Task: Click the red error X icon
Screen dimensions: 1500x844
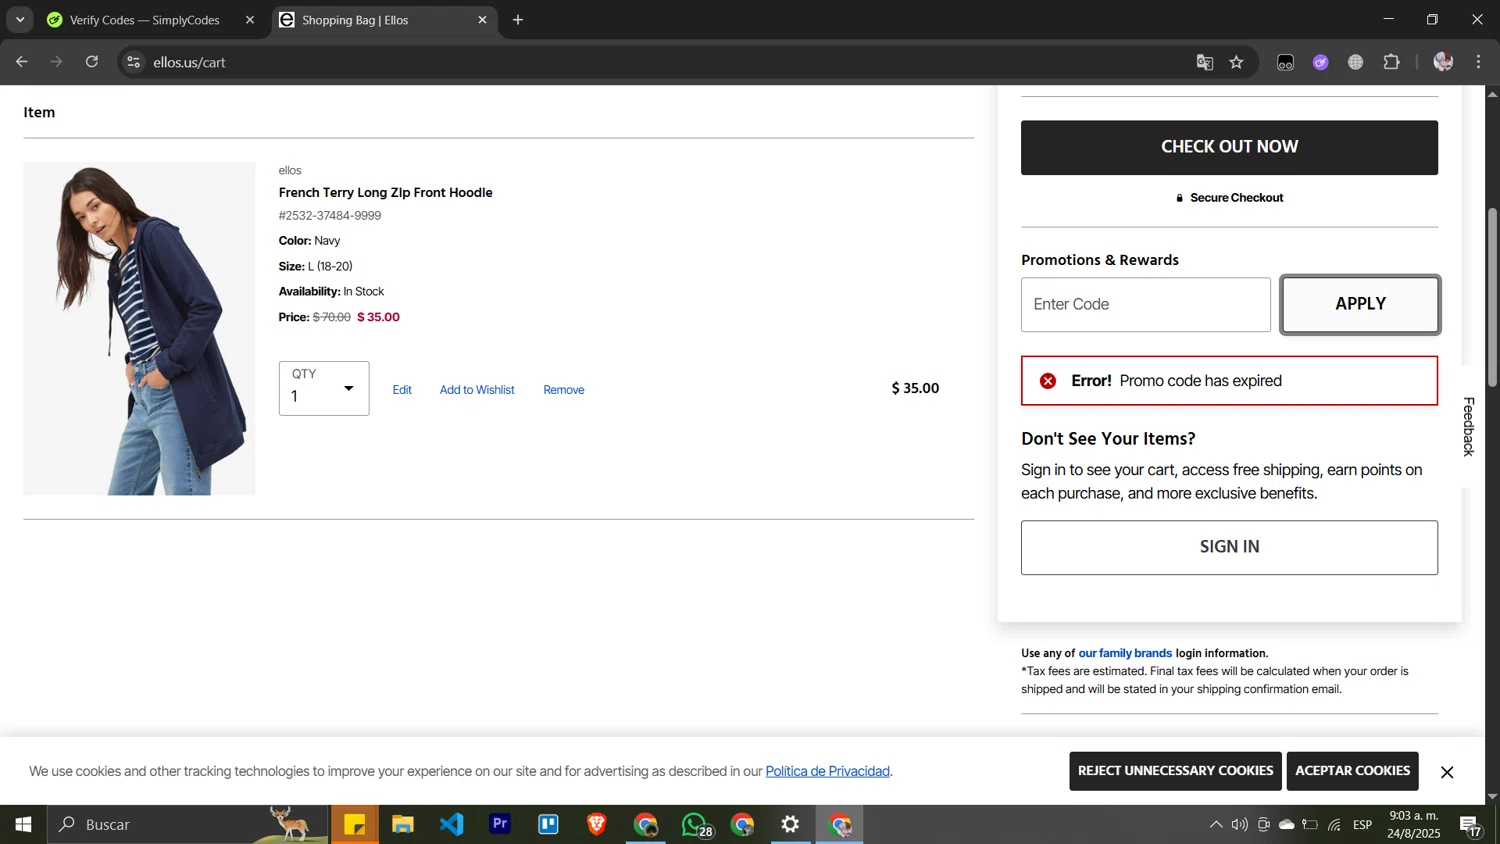Action: (1048, 381)
